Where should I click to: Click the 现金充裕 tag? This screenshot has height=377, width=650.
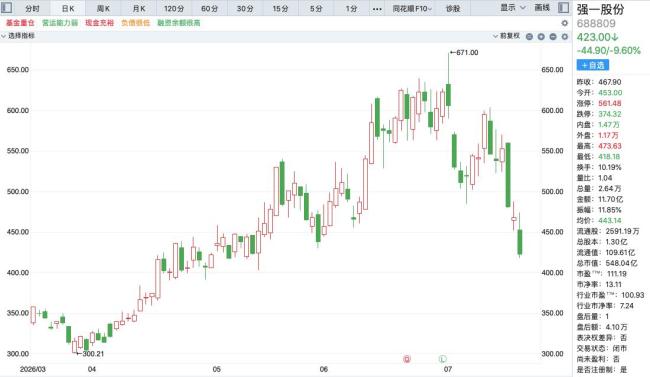99,23
